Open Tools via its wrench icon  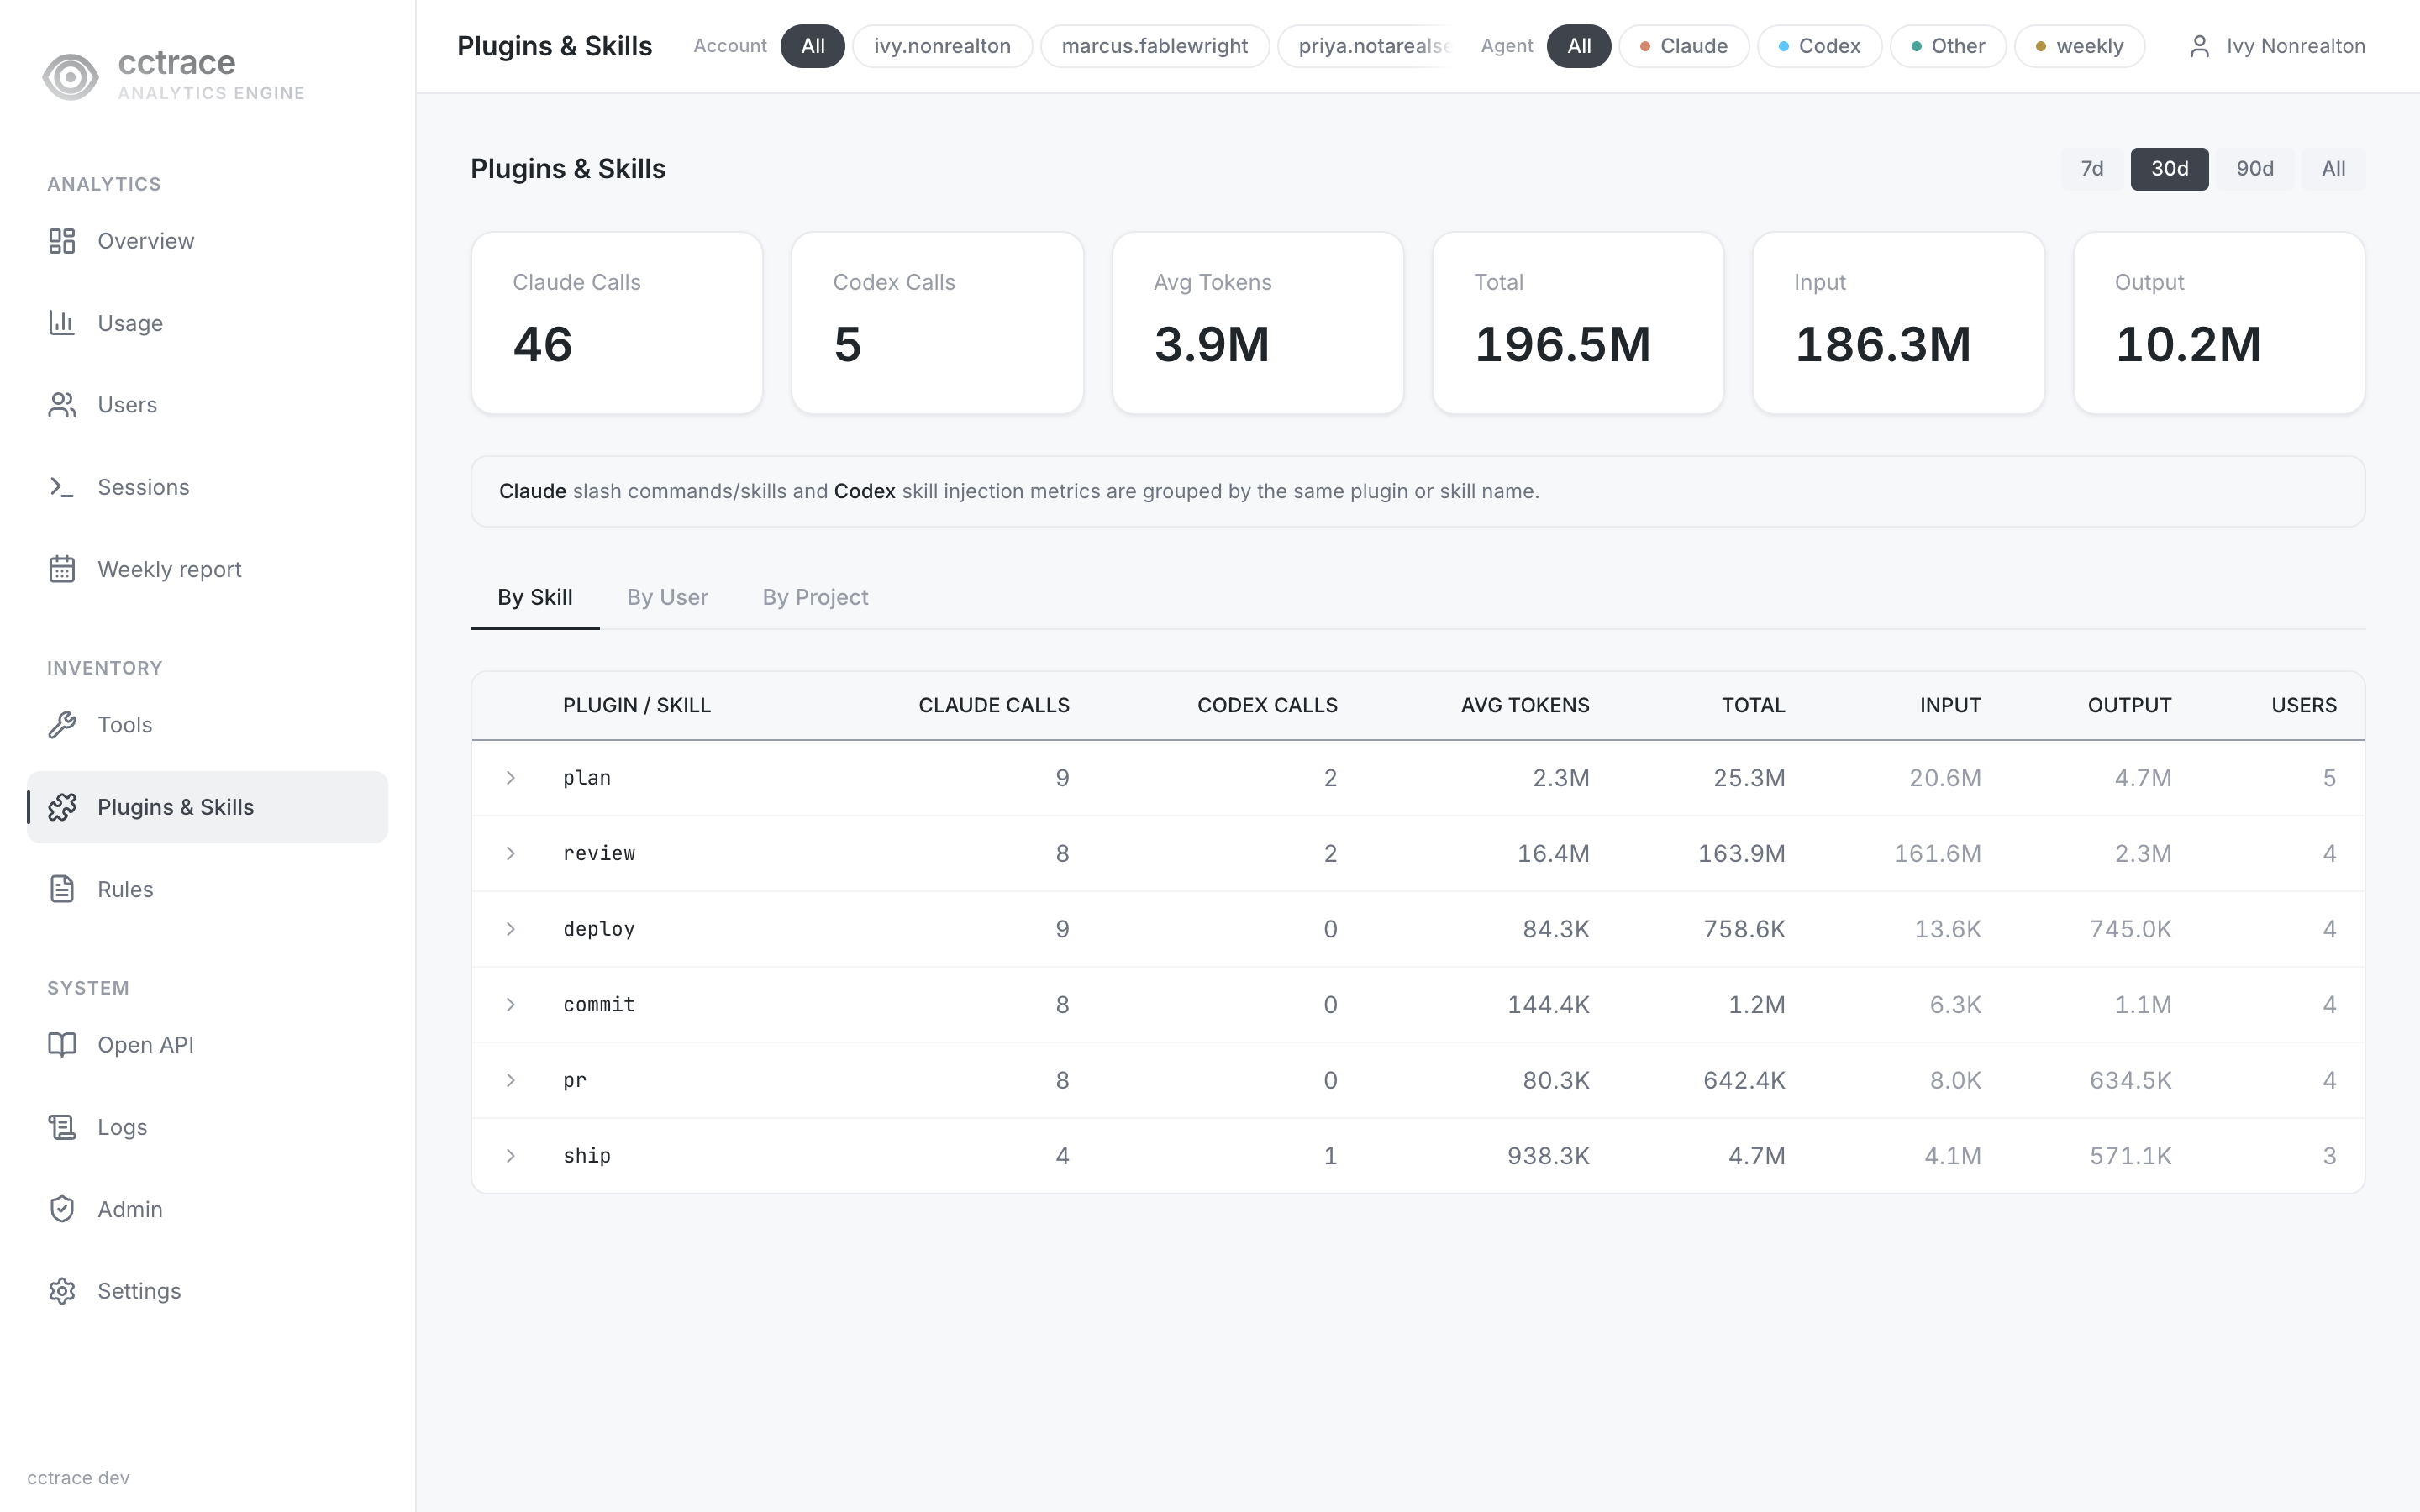pos(62,725)
